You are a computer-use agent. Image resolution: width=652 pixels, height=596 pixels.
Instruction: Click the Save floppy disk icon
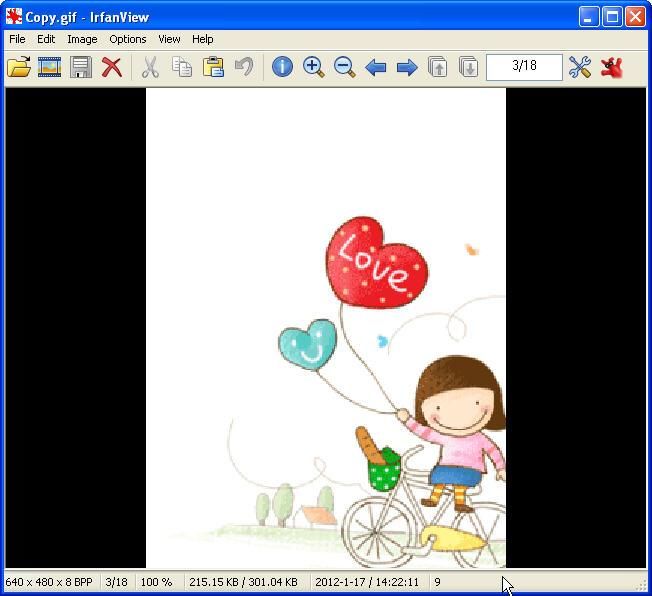coord(81,67)
